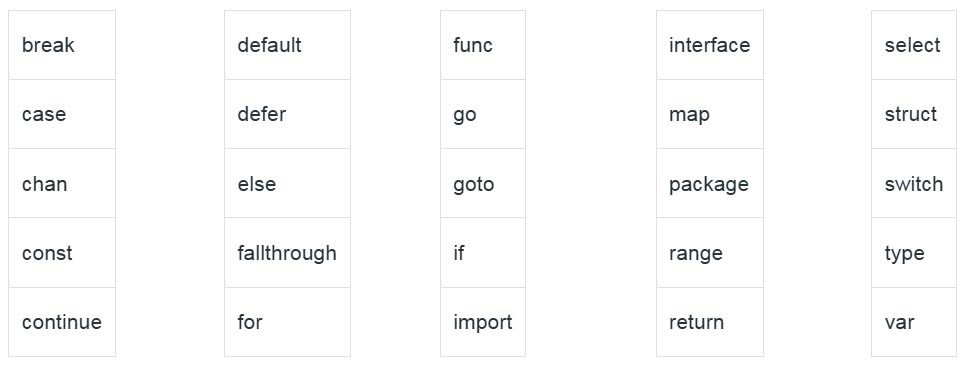This screenshot has height=368, width=966.
Task: Select the 'var' keyword cell
Action: [914, 322]
